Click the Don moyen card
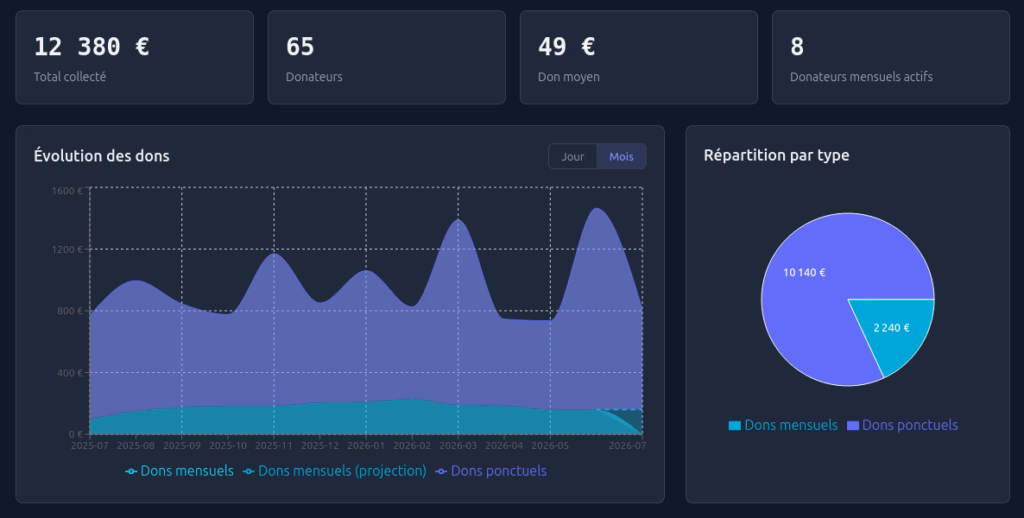Screen dimensions: 1024x518 coord(639,57)
